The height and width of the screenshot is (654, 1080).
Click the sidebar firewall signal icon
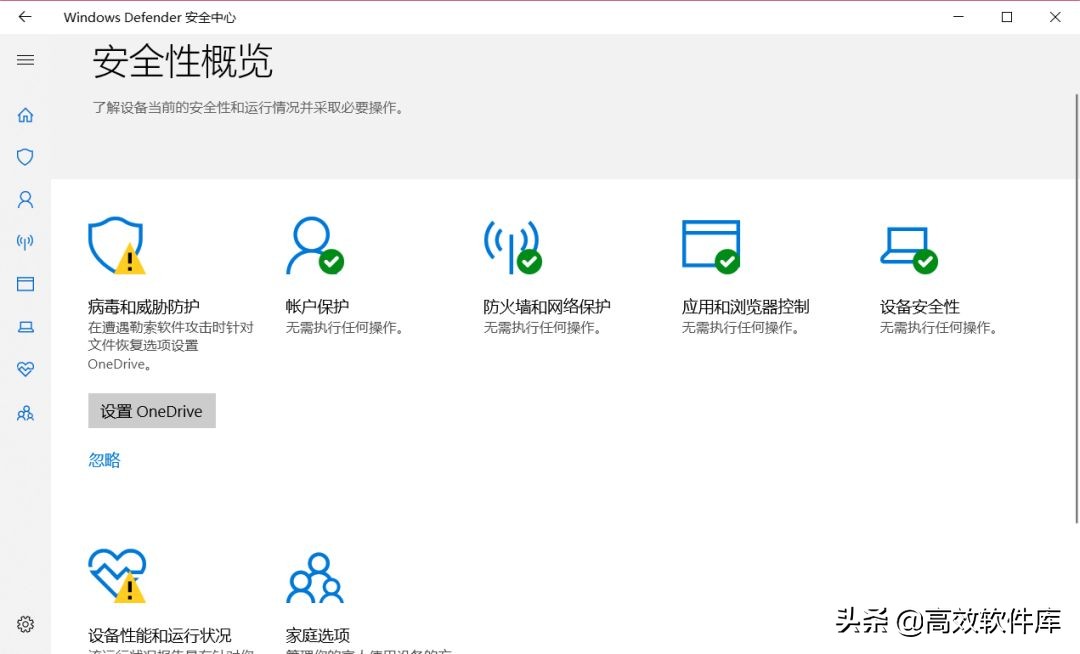coord(26,241)
